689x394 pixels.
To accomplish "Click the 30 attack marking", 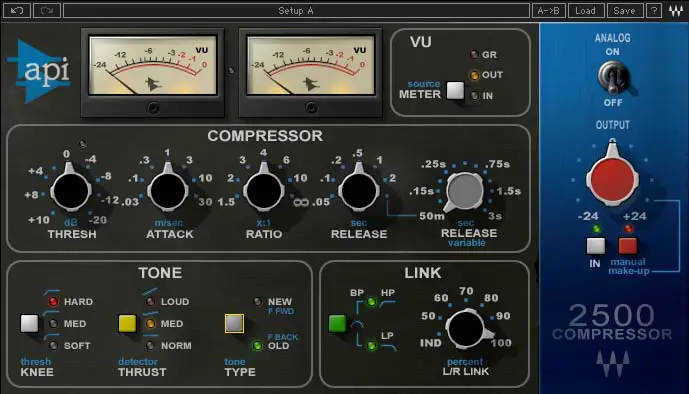I will click(205, 202).
